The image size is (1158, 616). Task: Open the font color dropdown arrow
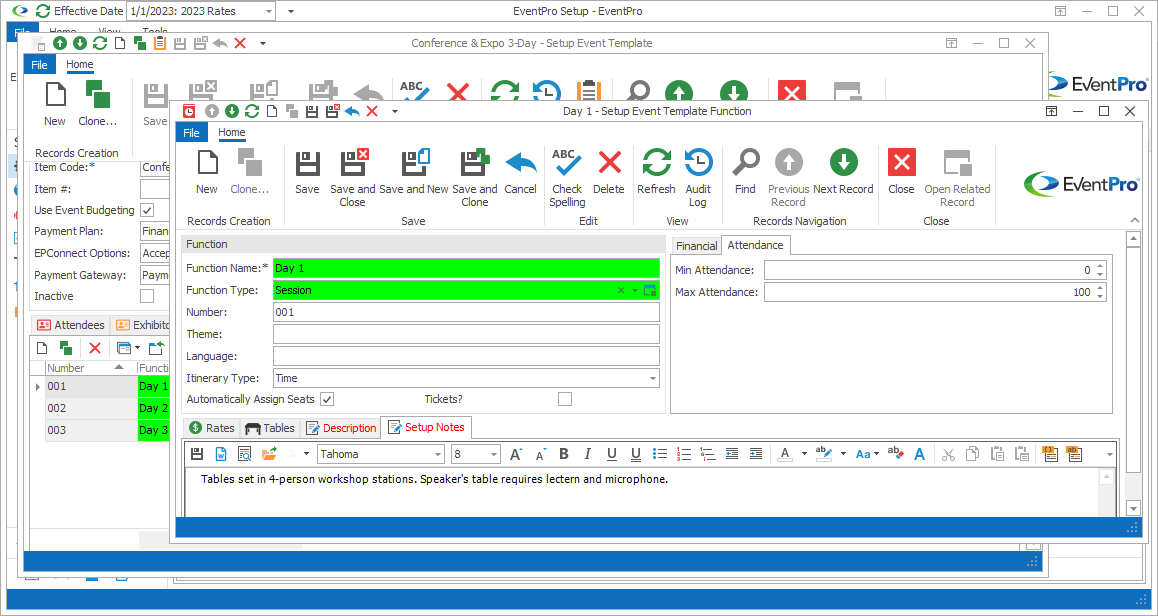804,454
